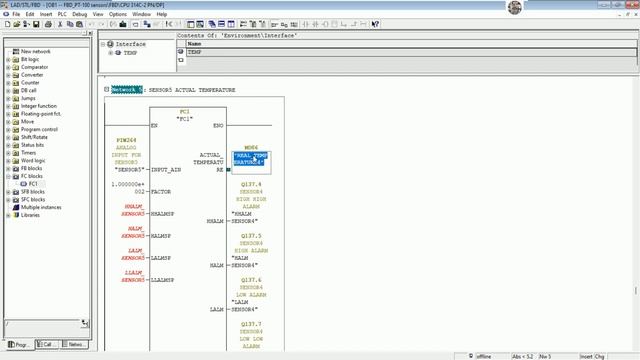Screen dimensions: 640x360
Task: Expand the Bit logic folder
Action: (x=8, y=60)
